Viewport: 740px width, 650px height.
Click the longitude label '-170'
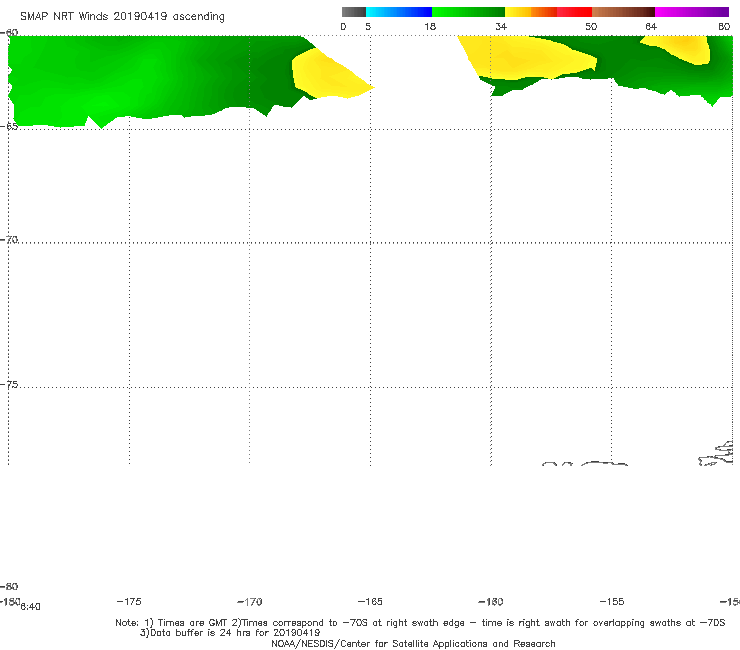pyautogui.click(x=250, y=601)
